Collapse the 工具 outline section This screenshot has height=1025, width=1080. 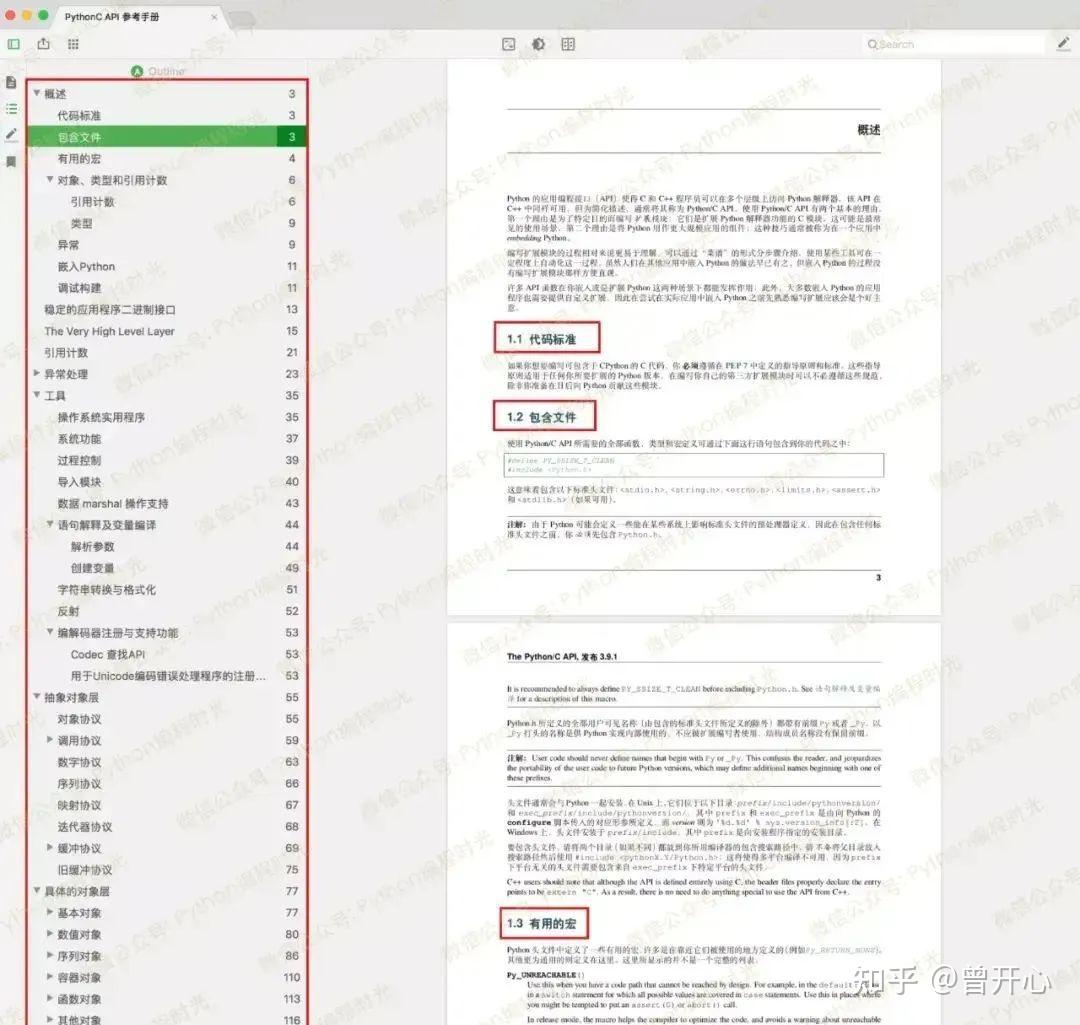tap(37, 395)
